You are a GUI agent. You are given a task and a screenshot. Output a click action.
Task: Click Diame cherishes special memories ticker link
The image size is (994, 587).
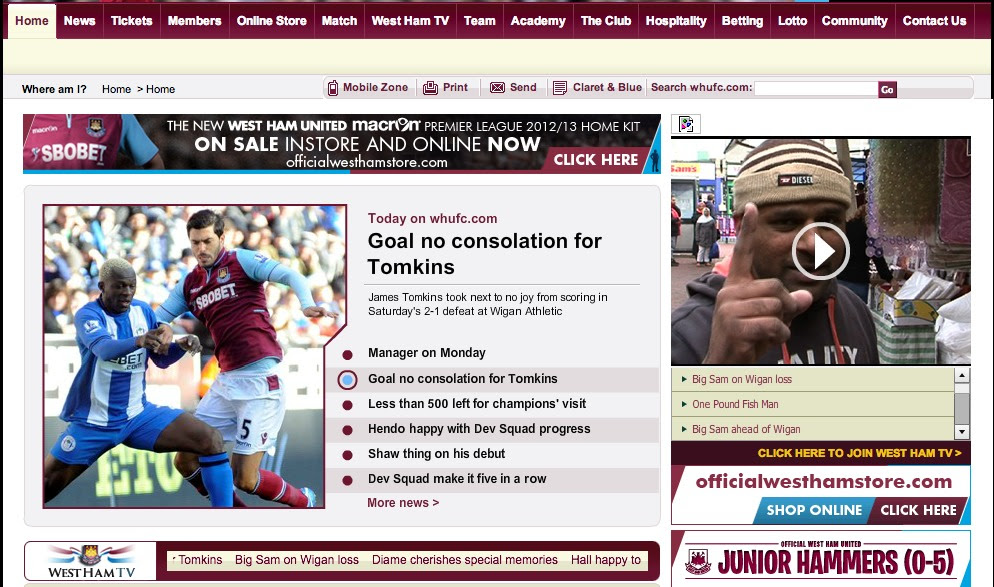tap(465, 560)
